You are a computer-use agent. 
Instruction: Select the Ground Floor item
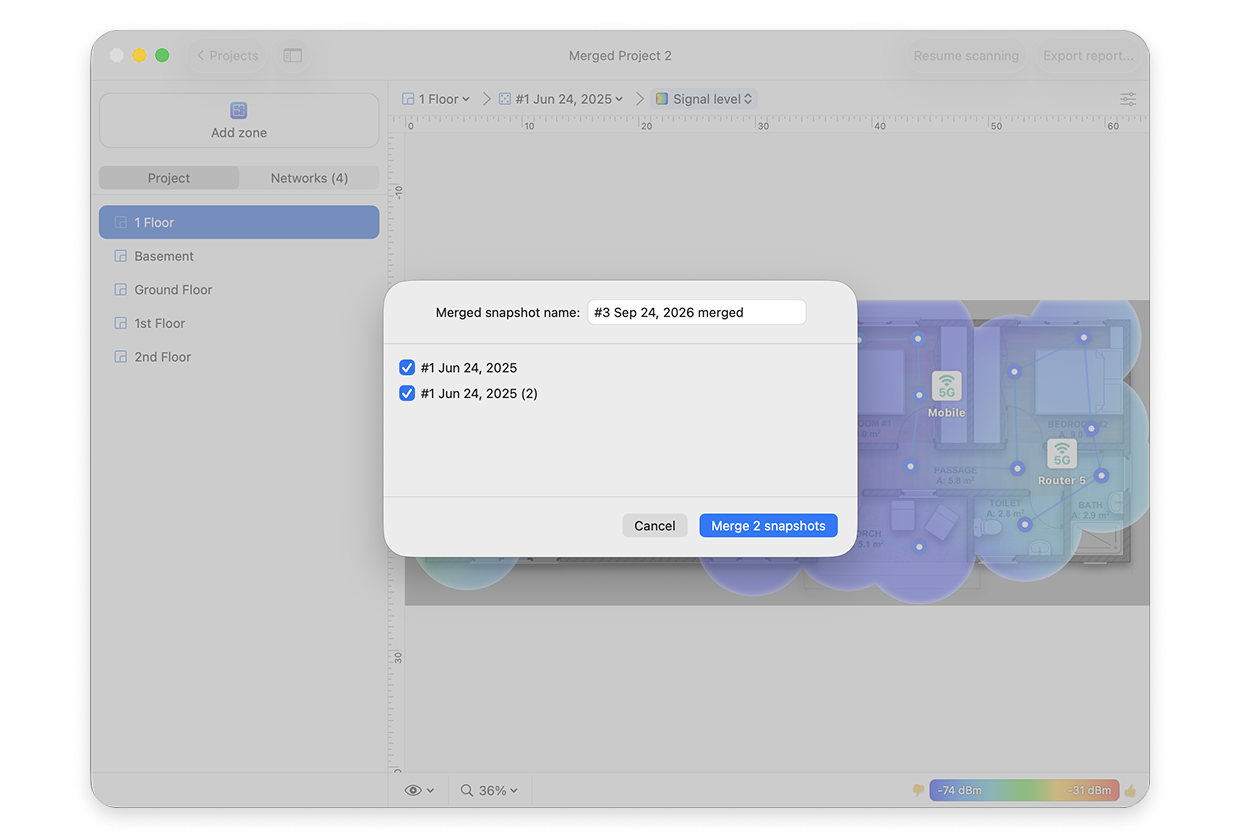(x=239, y=290)
